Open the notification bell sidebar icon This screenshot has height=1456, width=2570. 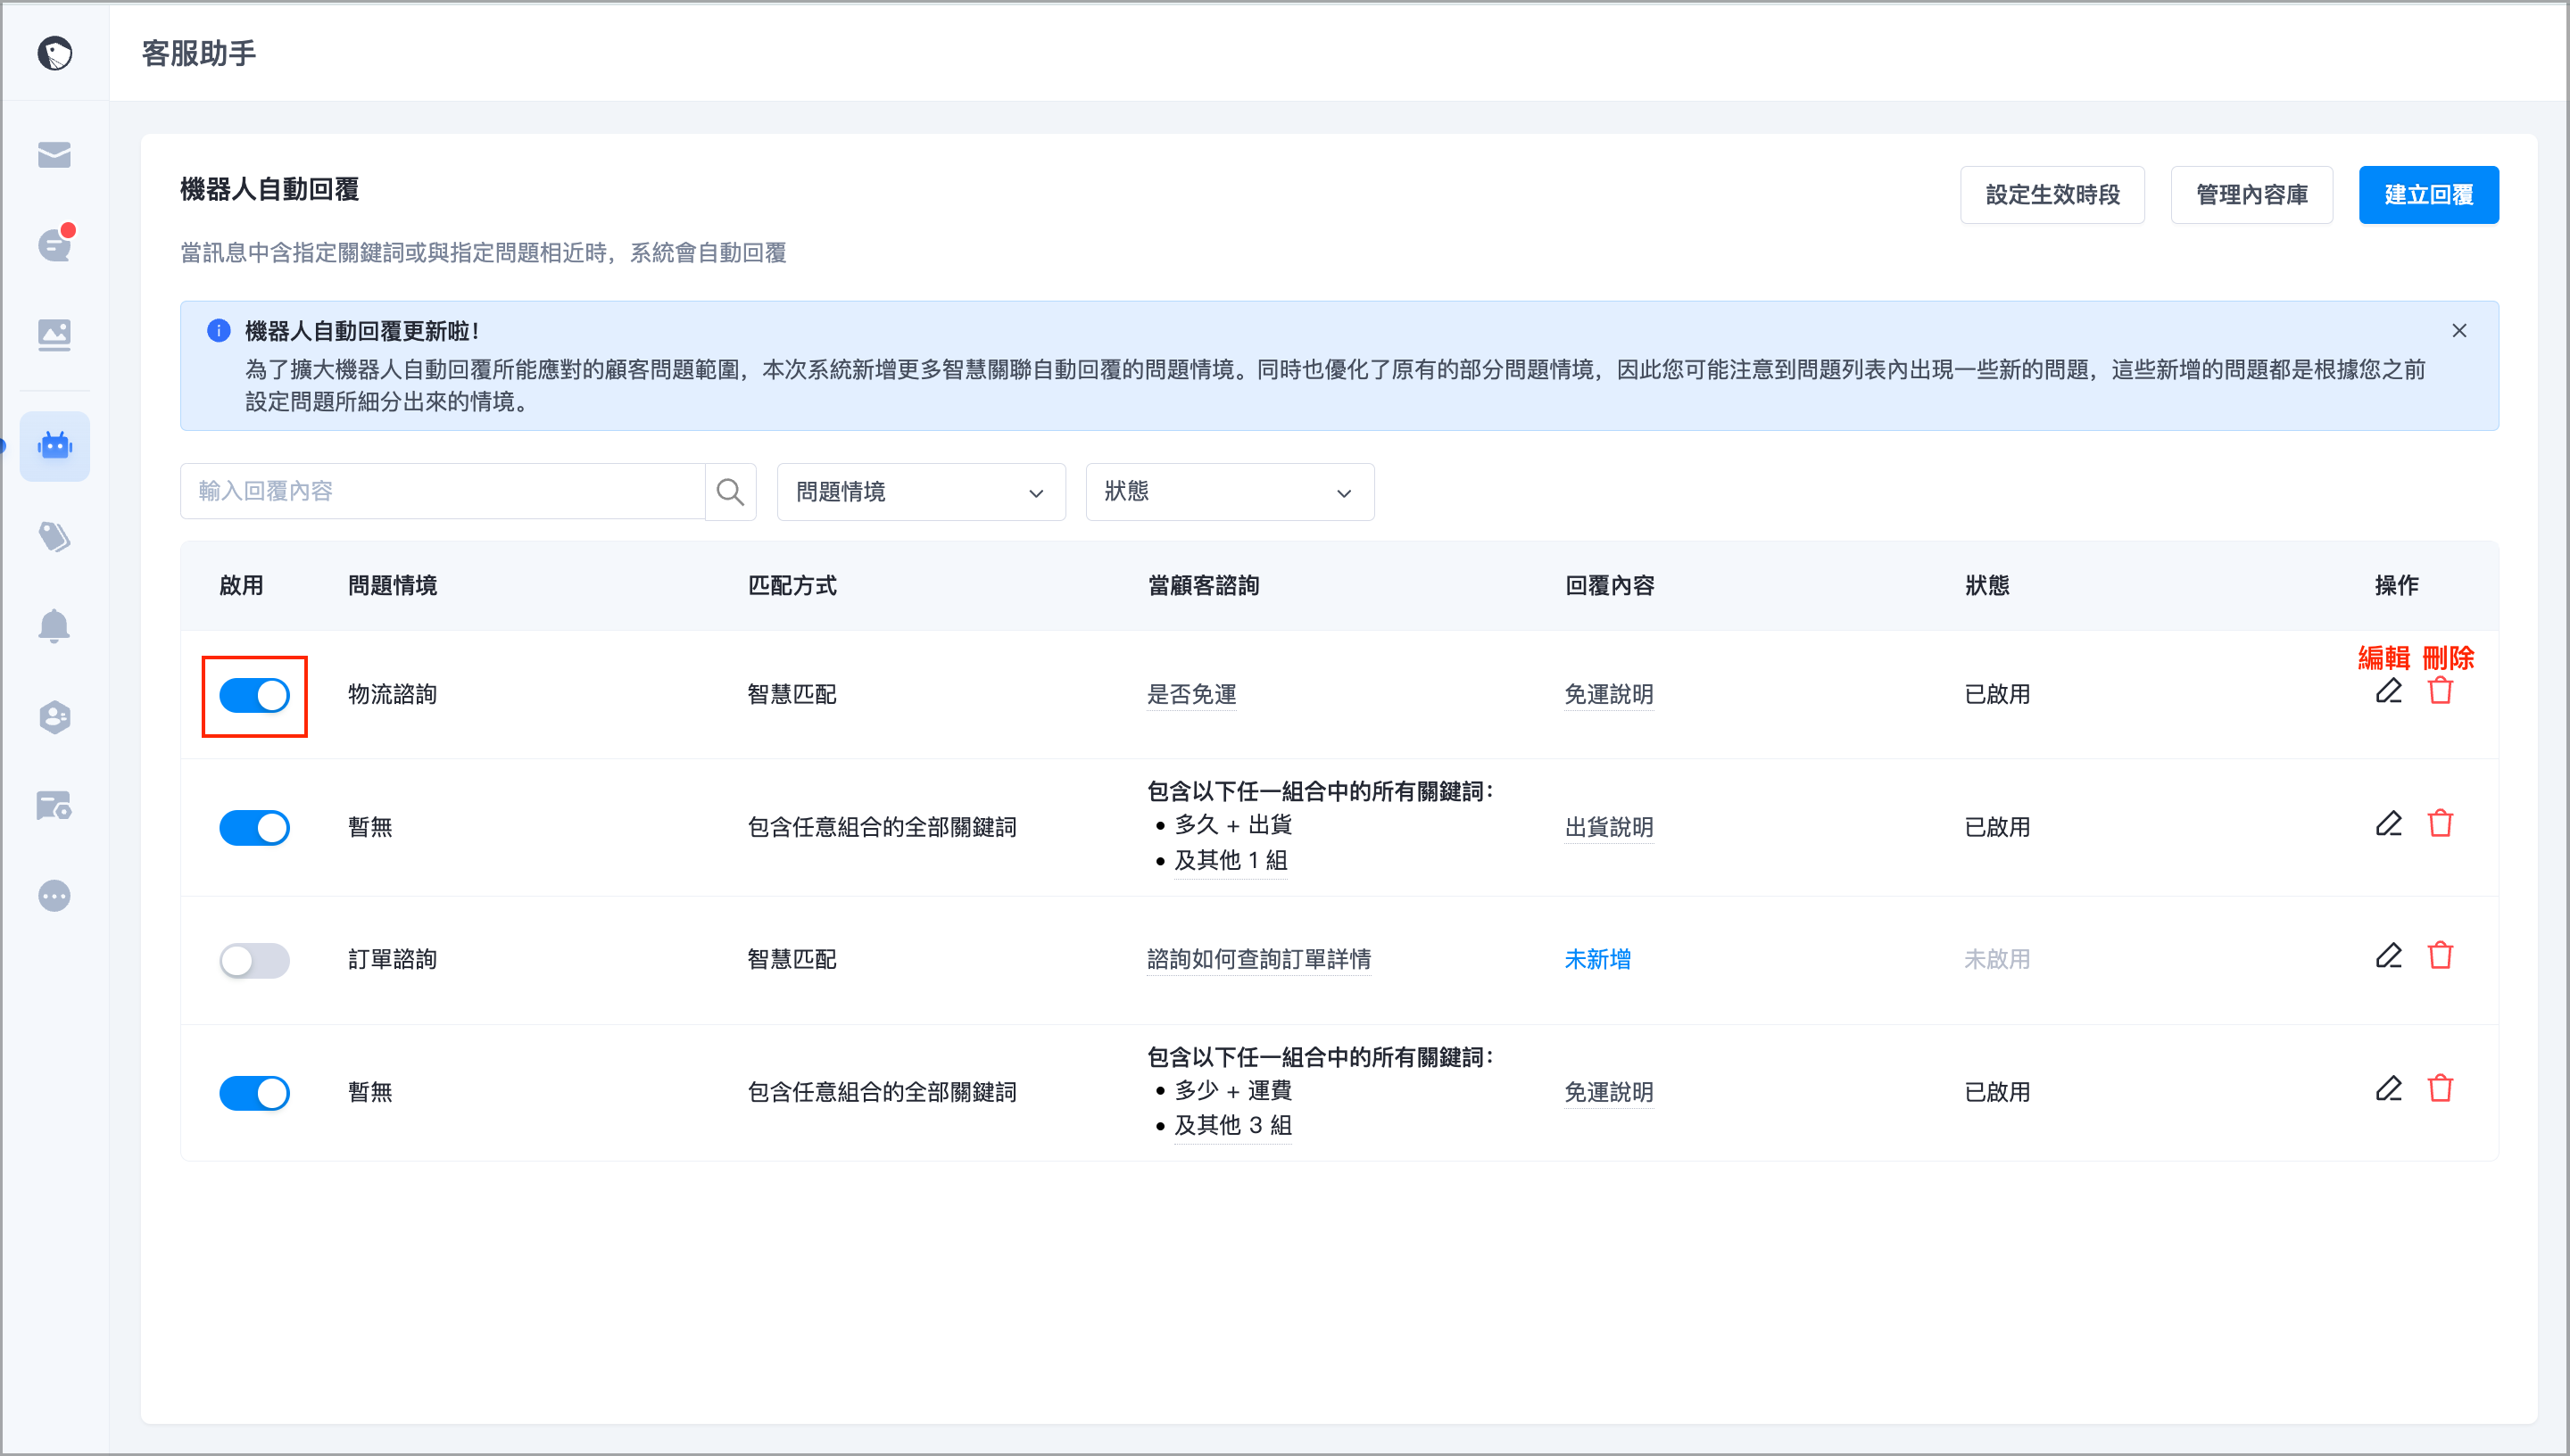click(54, 626)
